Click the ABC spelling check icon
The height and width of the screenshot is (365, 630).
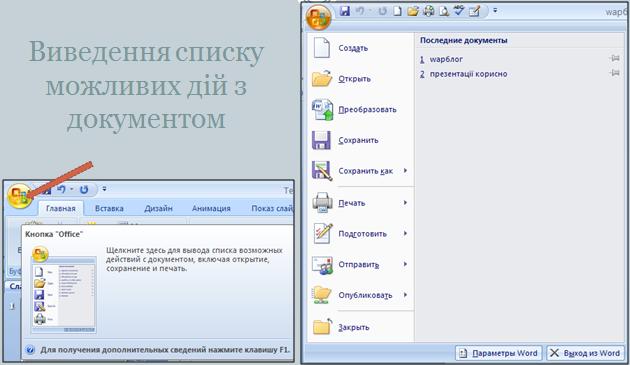pyautogui.click(x=458, y=11)
